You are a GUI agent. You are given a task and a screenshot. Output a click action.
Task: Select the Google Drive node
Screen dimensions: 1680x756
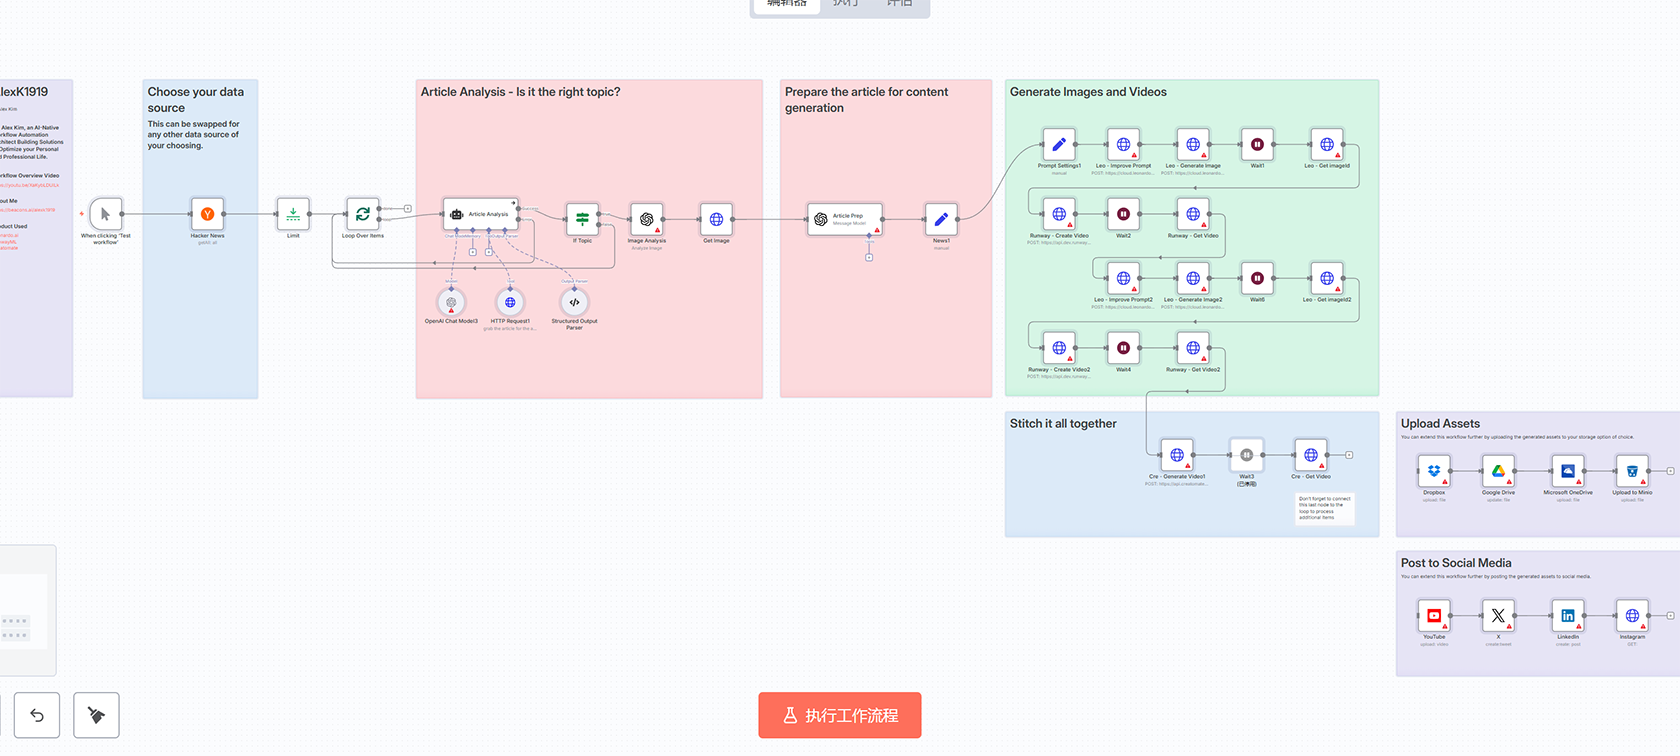pos(1498,471)
